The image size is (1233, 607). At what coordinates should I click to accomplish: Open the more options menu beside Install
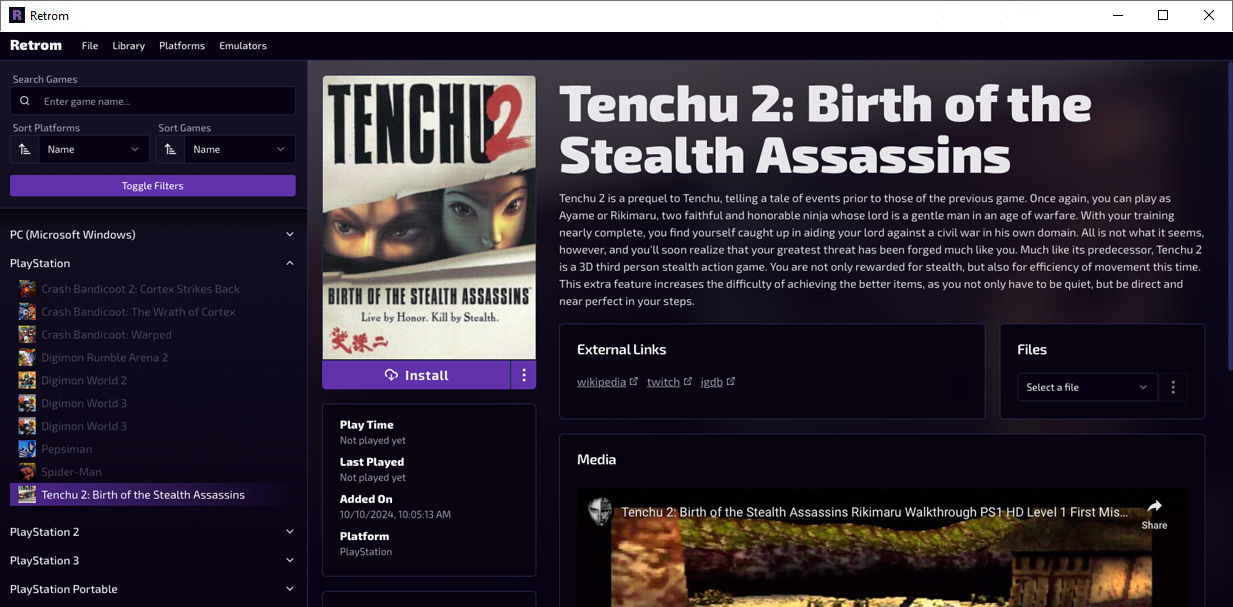[x=524, y=375]
